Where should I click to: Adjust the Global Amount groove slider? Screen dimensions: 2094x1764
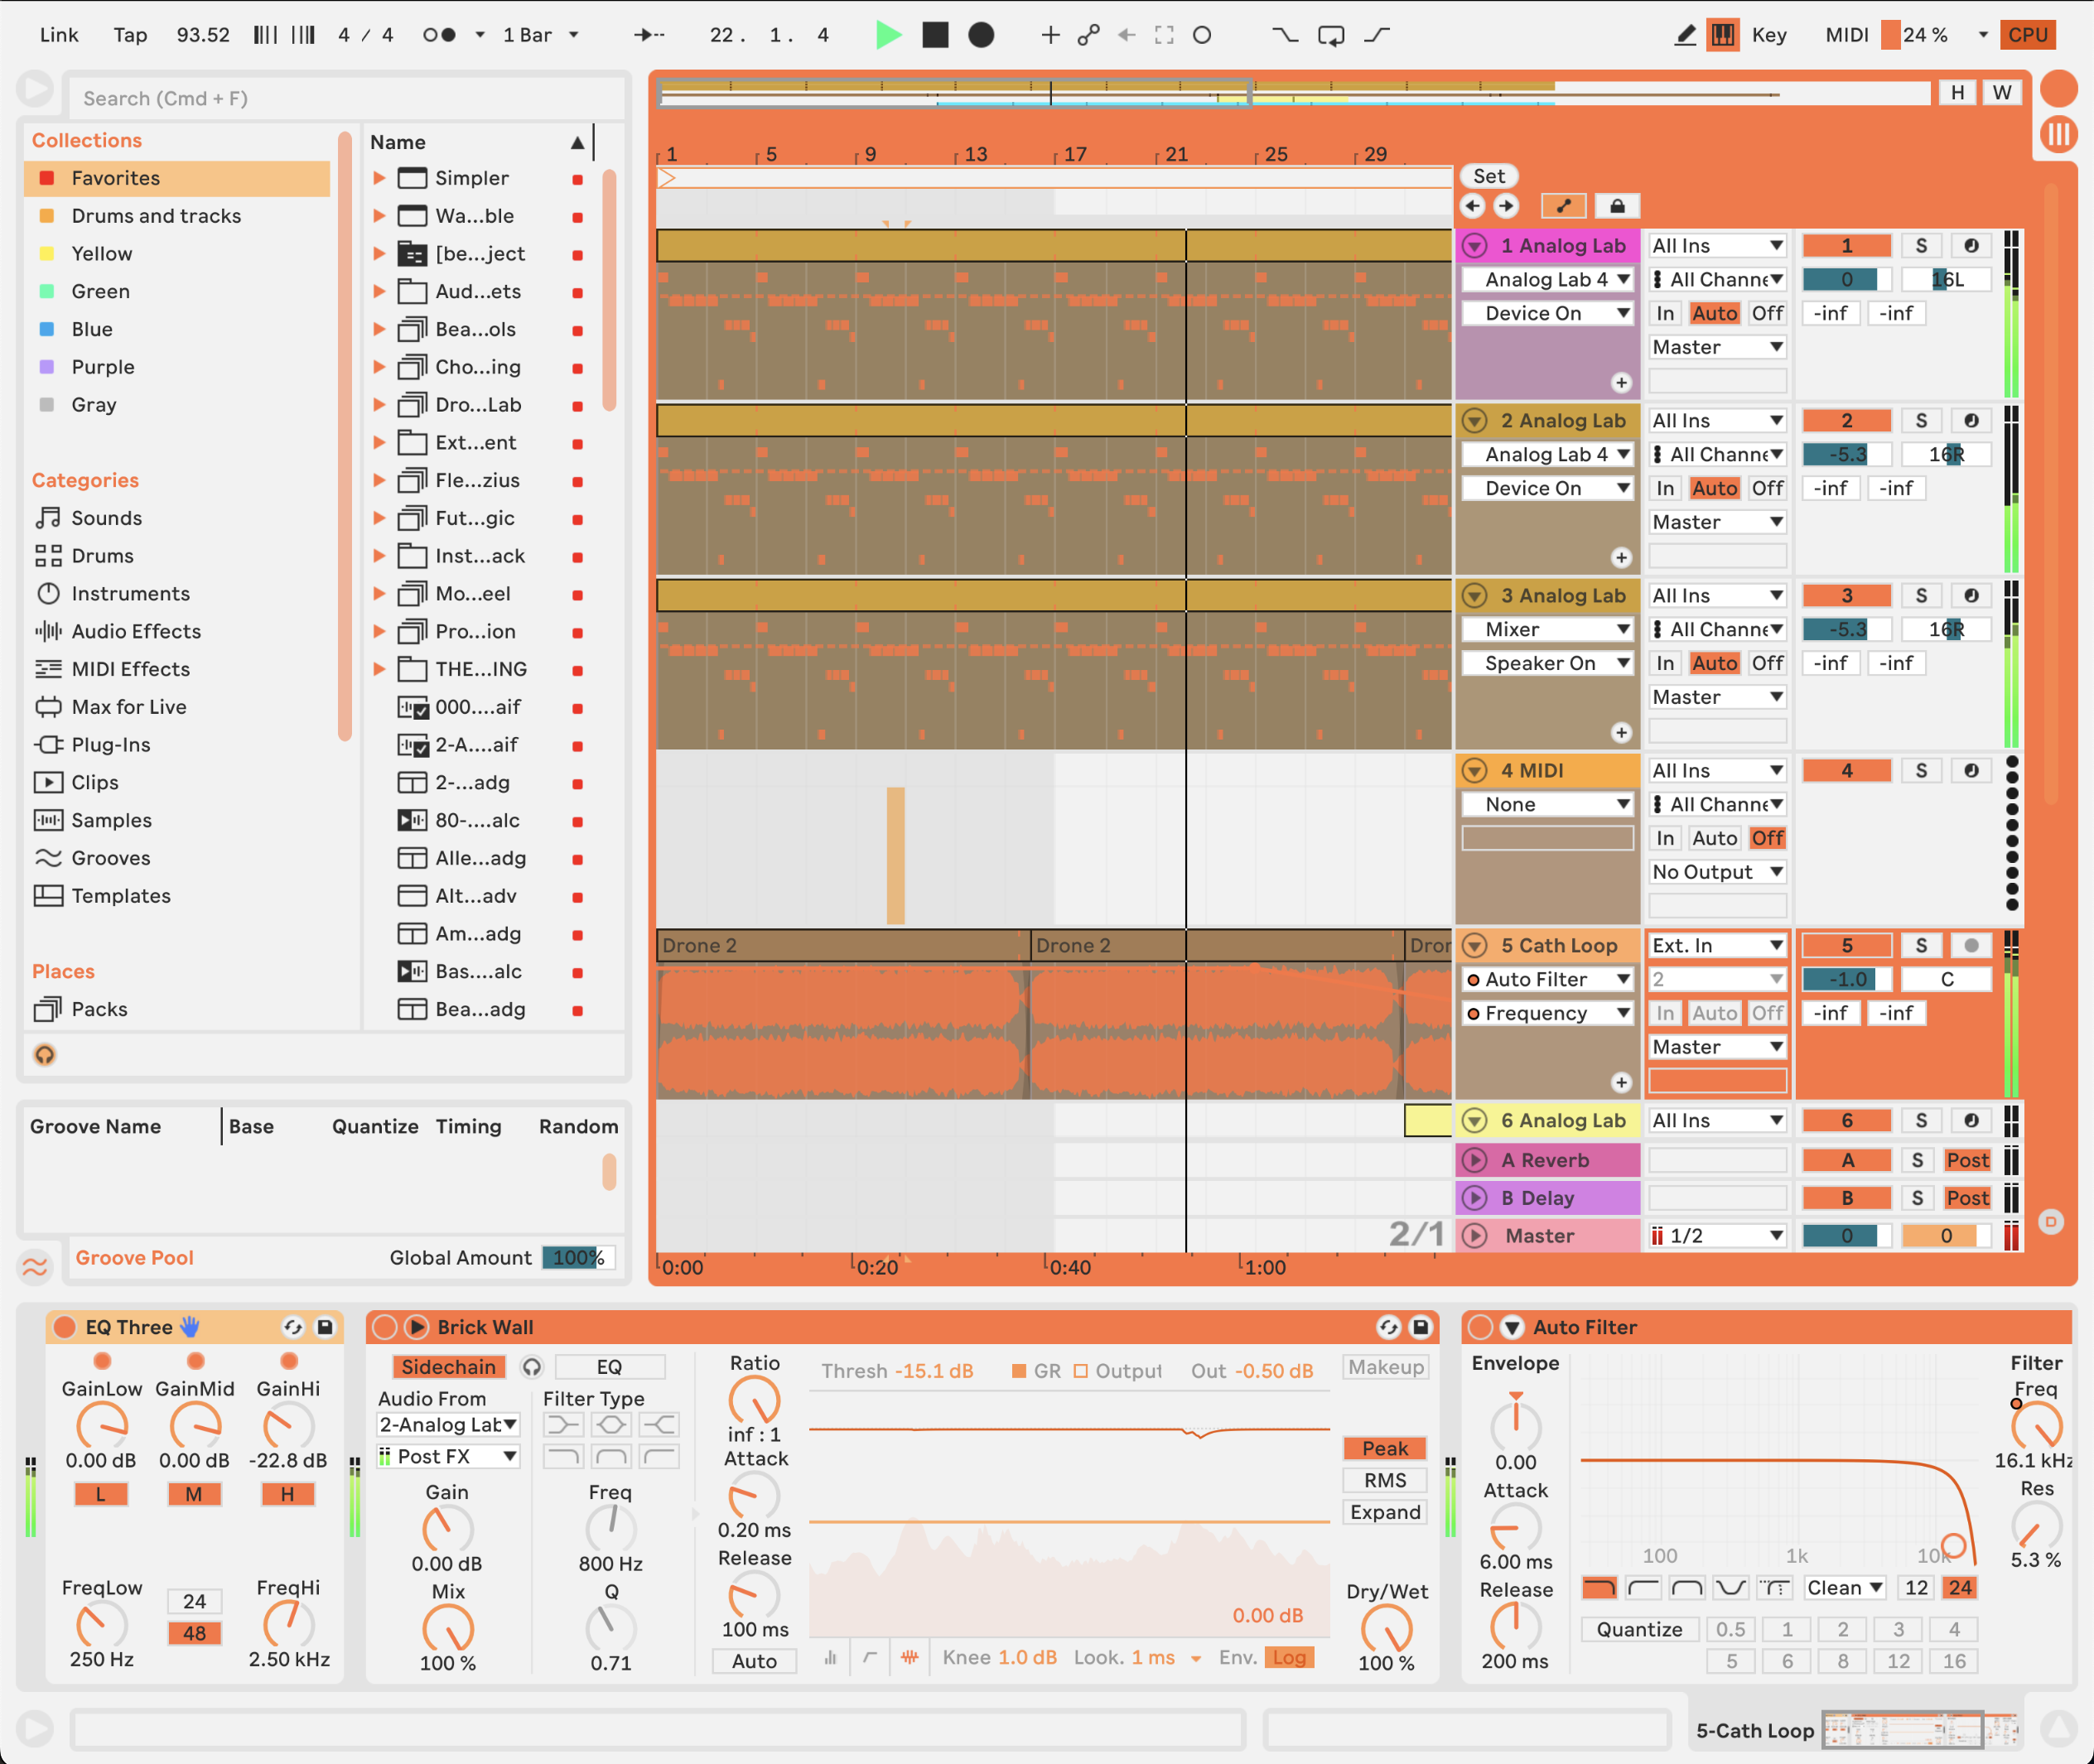(x=578, y=1258)
